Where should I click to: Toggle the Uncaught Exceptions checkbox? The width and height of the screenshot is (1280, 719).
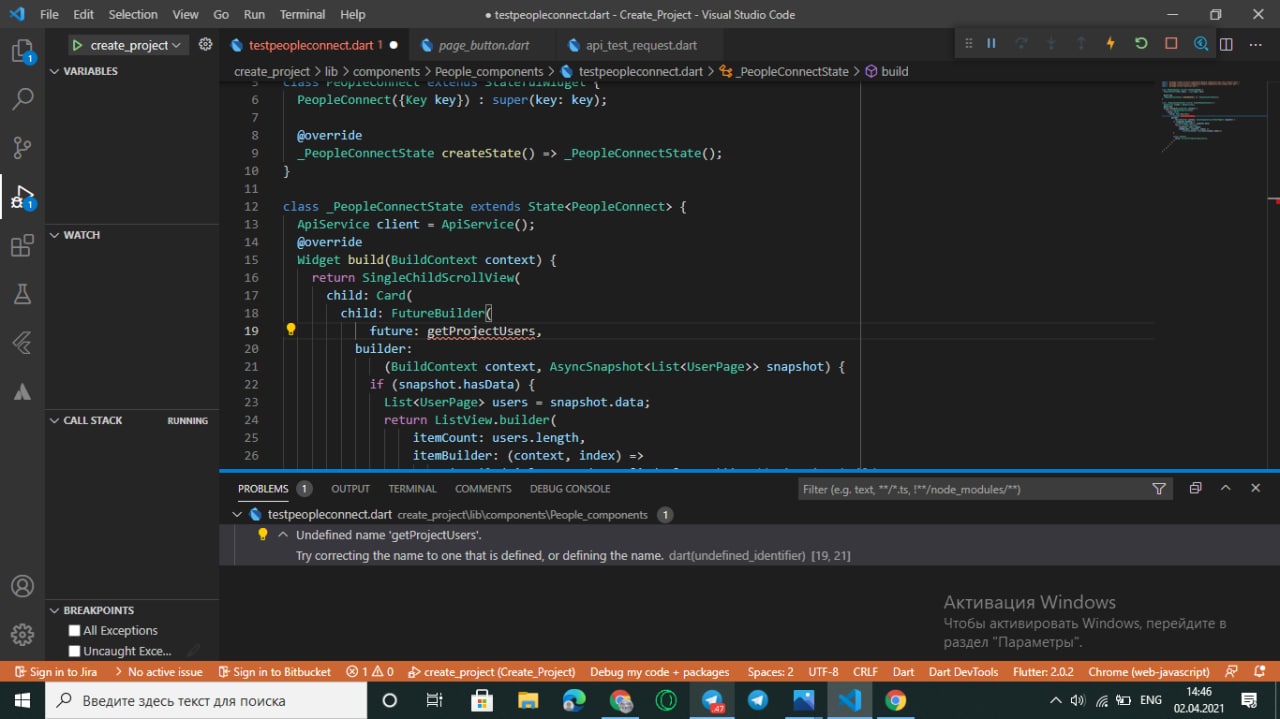click(74, 652)
